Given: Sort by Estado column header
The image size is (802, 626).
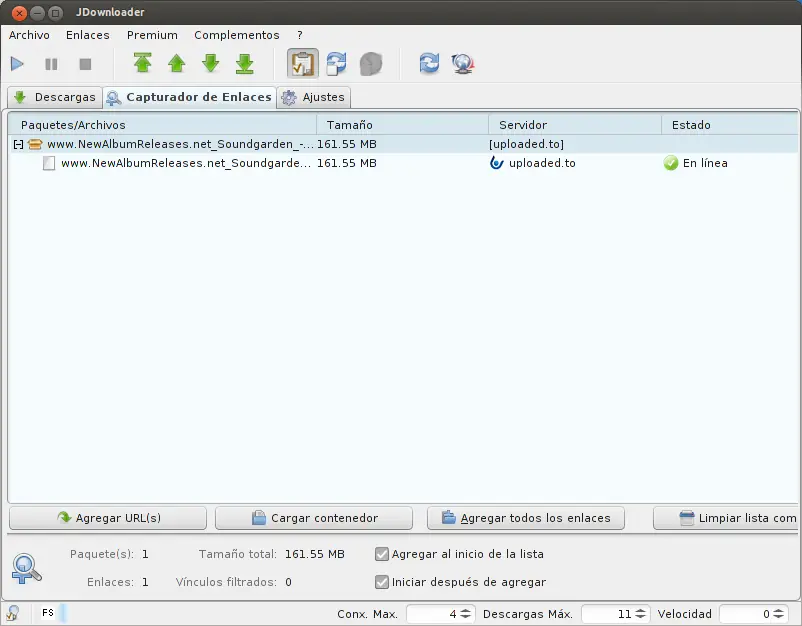Looking at the screenshot, I should [730, 125].
